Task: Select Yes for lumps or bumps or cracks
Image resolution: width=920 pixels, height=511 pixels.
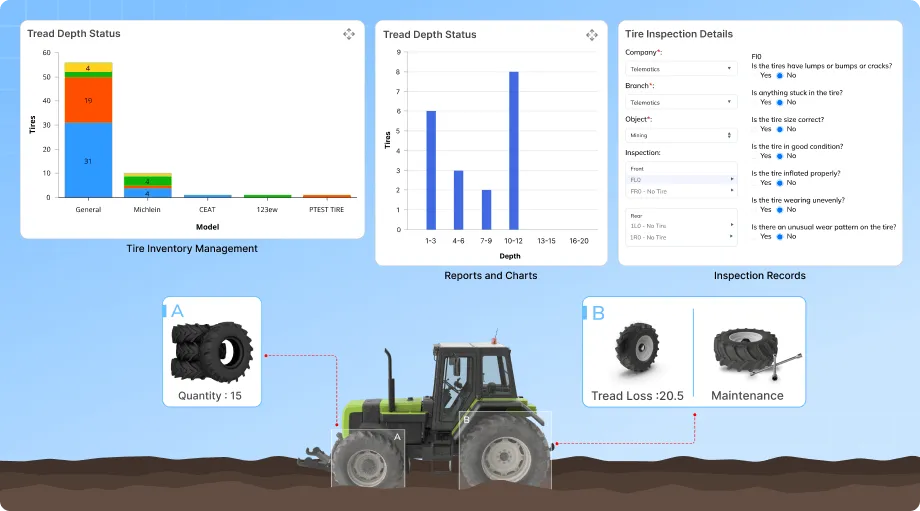Action: tap(755, 75)
